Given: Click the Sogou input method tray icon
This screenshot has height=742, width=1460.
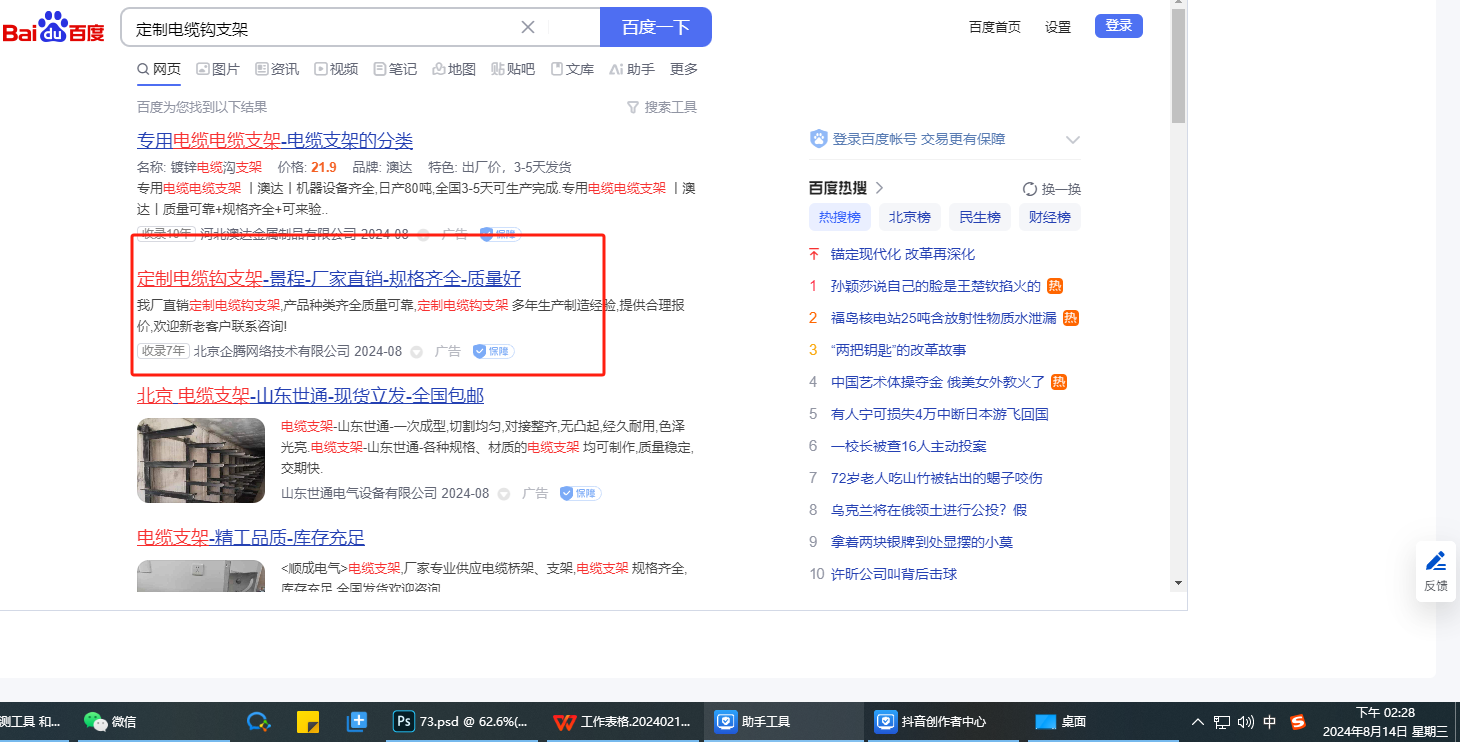Looking at the screenshot, I should pyautogui.click(x=1298, y=721).
